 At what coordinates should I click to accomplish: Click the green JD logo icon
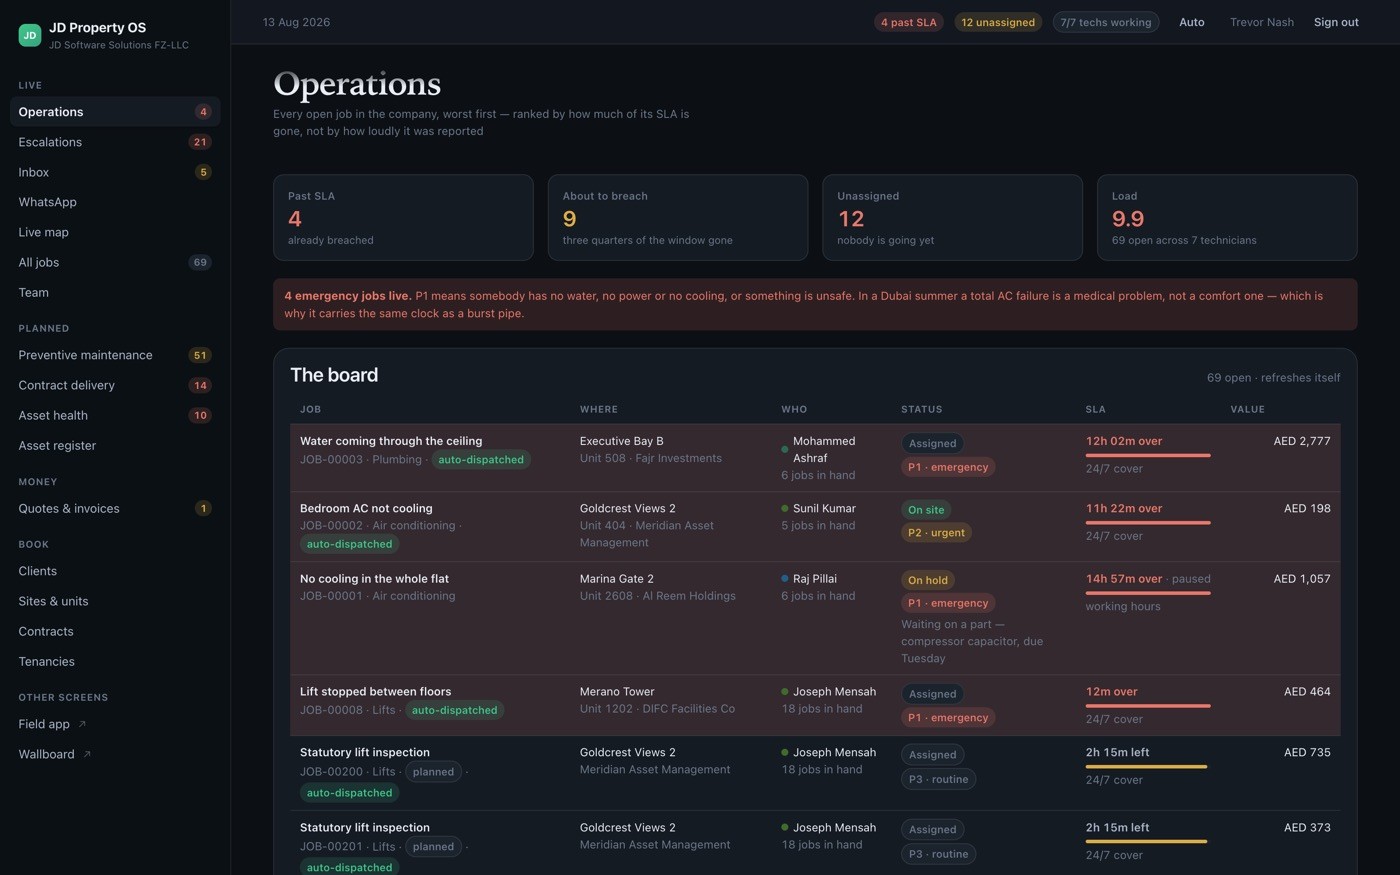pyautogui.click(x=30, y=36)
